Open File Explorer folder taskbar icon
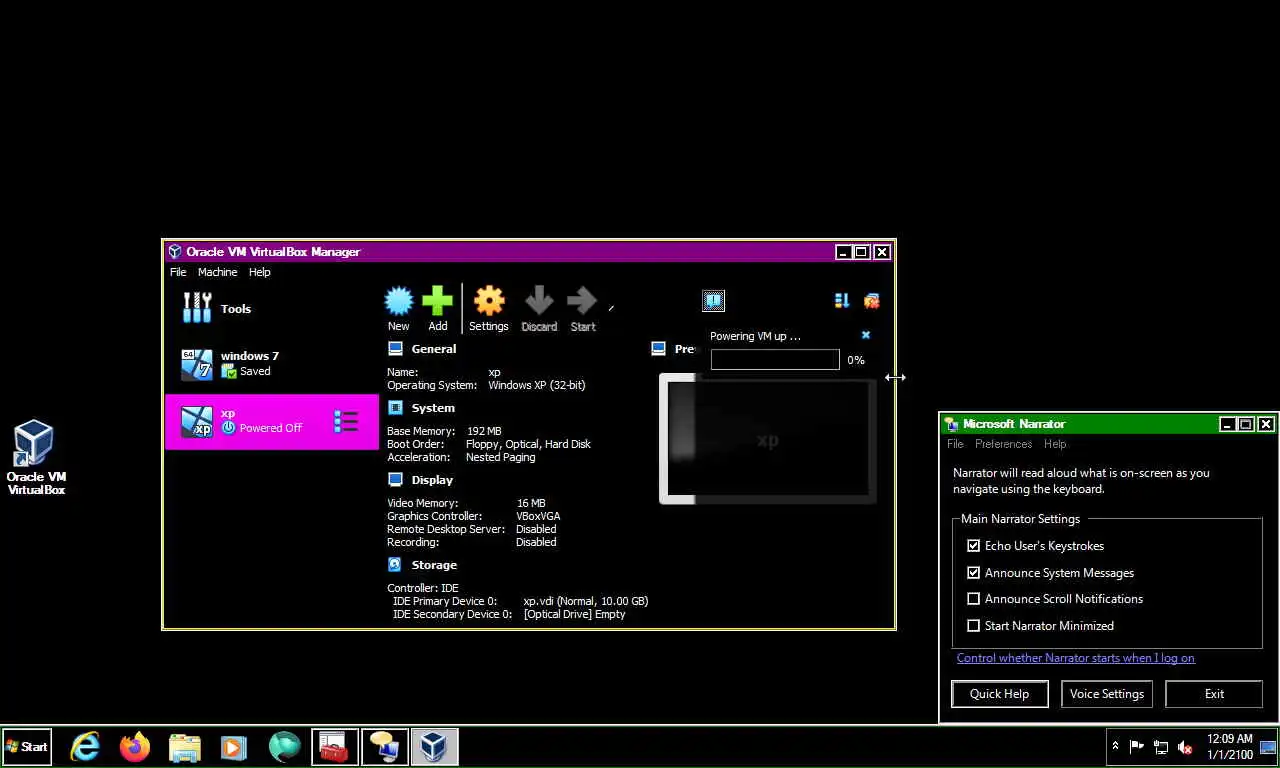The width and height of the screenshot is (1280, 768). [184, 747]
